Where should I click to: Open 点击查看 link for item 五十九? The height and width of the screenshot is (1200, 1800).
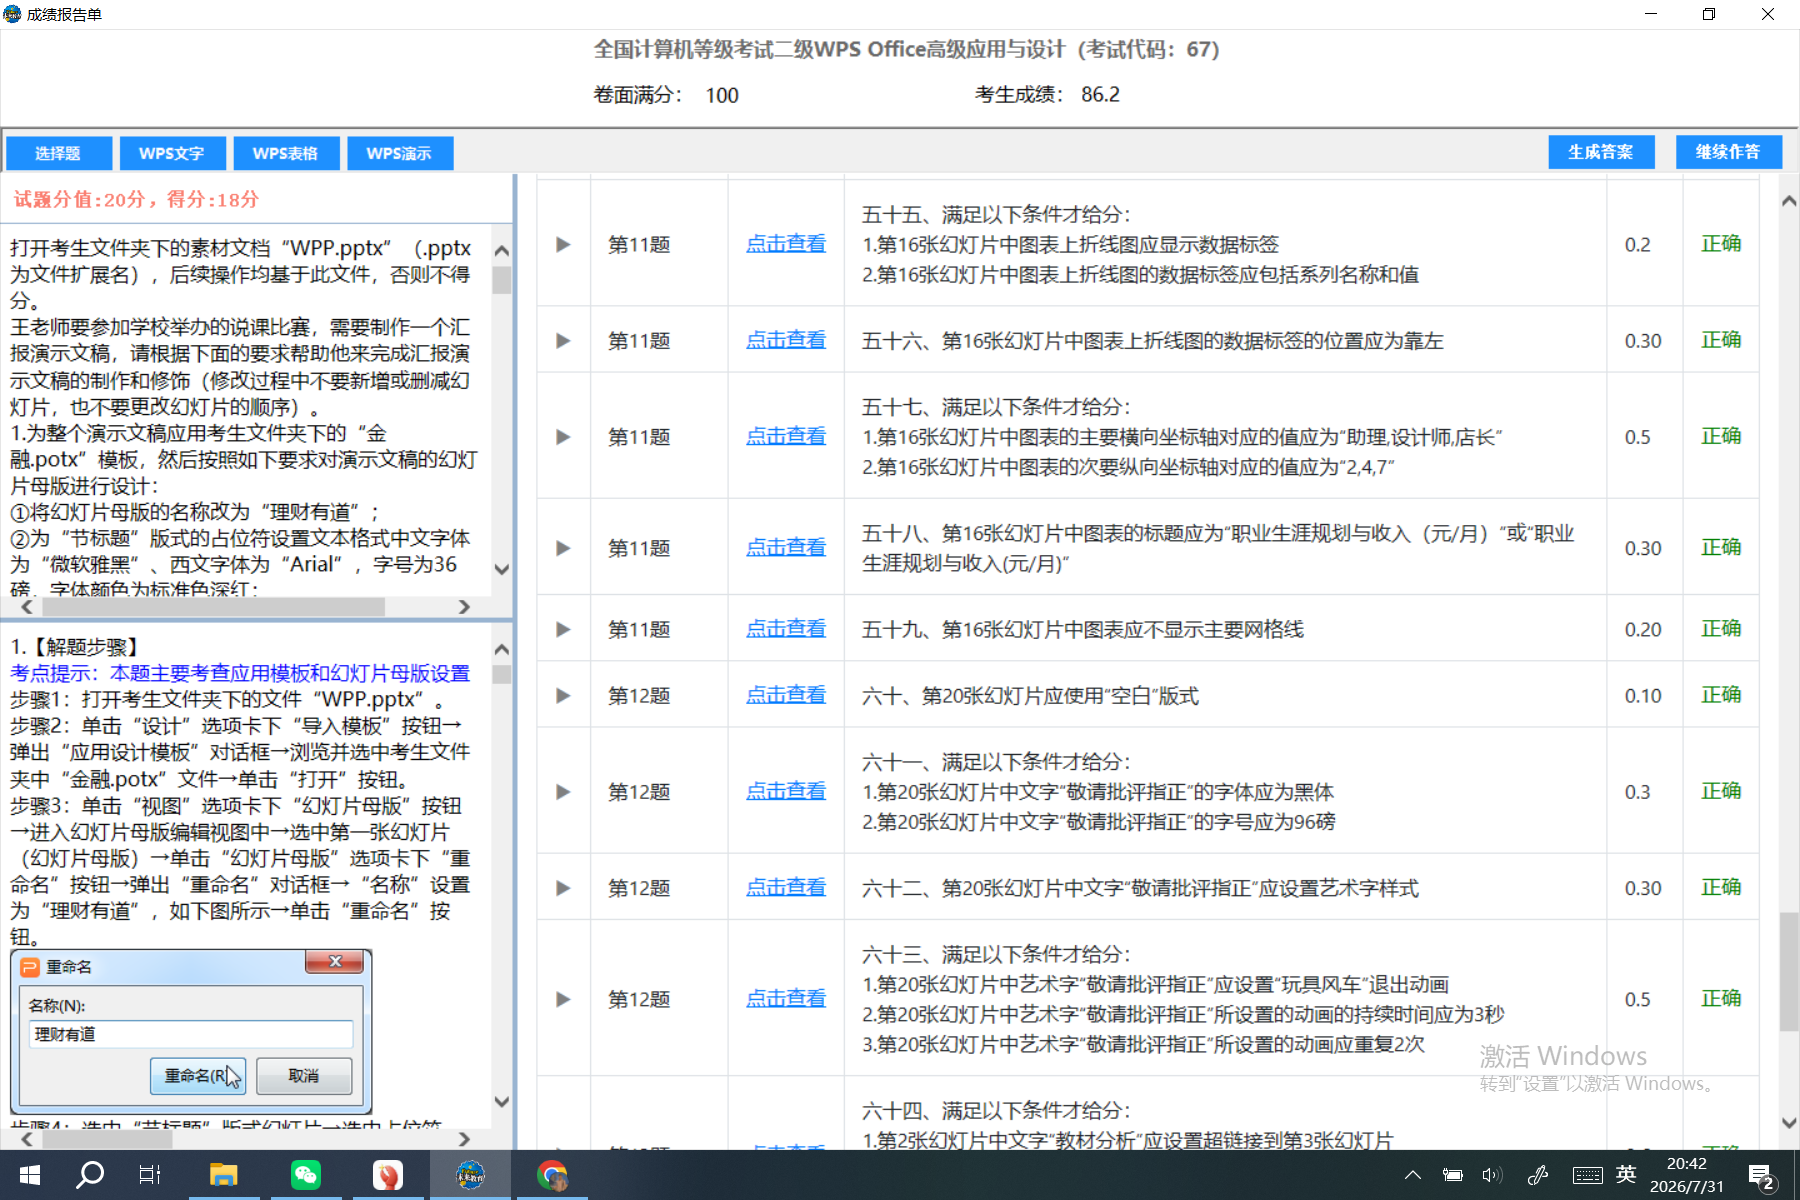(x=786, y=629)
